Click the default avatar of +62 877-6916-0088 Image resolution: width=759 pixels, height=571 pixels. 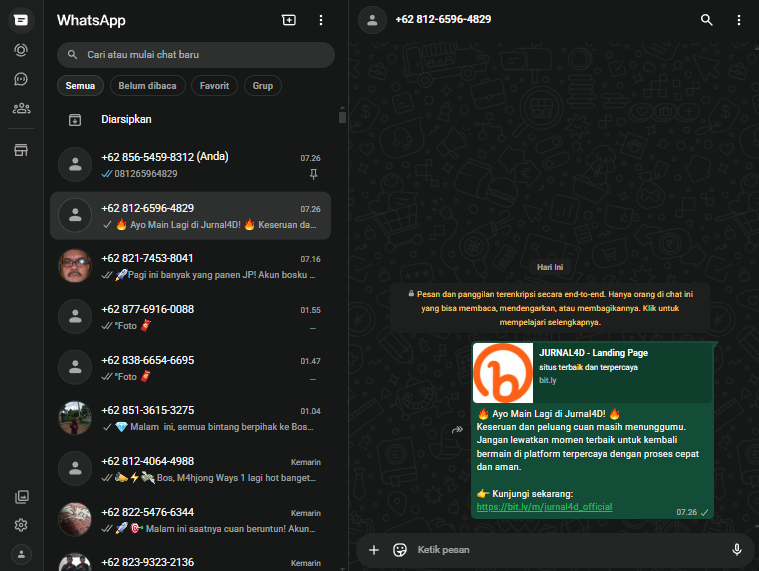pos(75,317)
